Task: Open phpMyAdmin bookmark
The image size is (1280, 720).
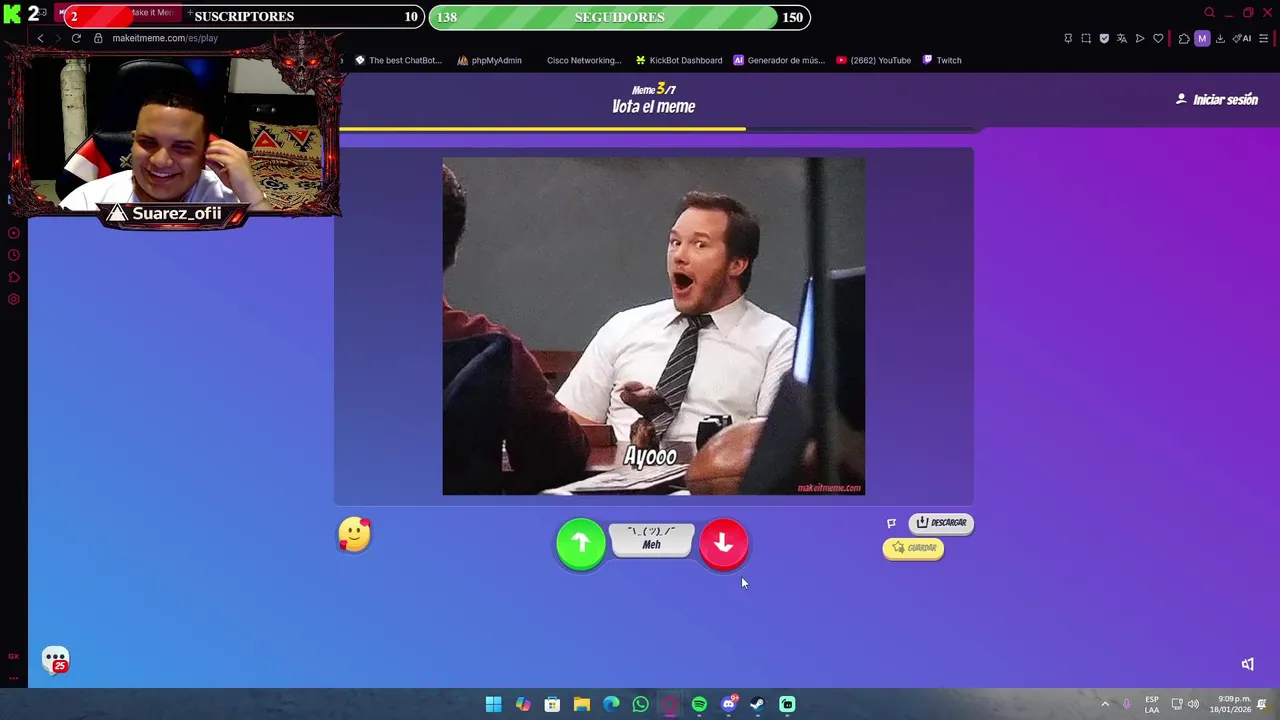Action: (x=490, y=60)
